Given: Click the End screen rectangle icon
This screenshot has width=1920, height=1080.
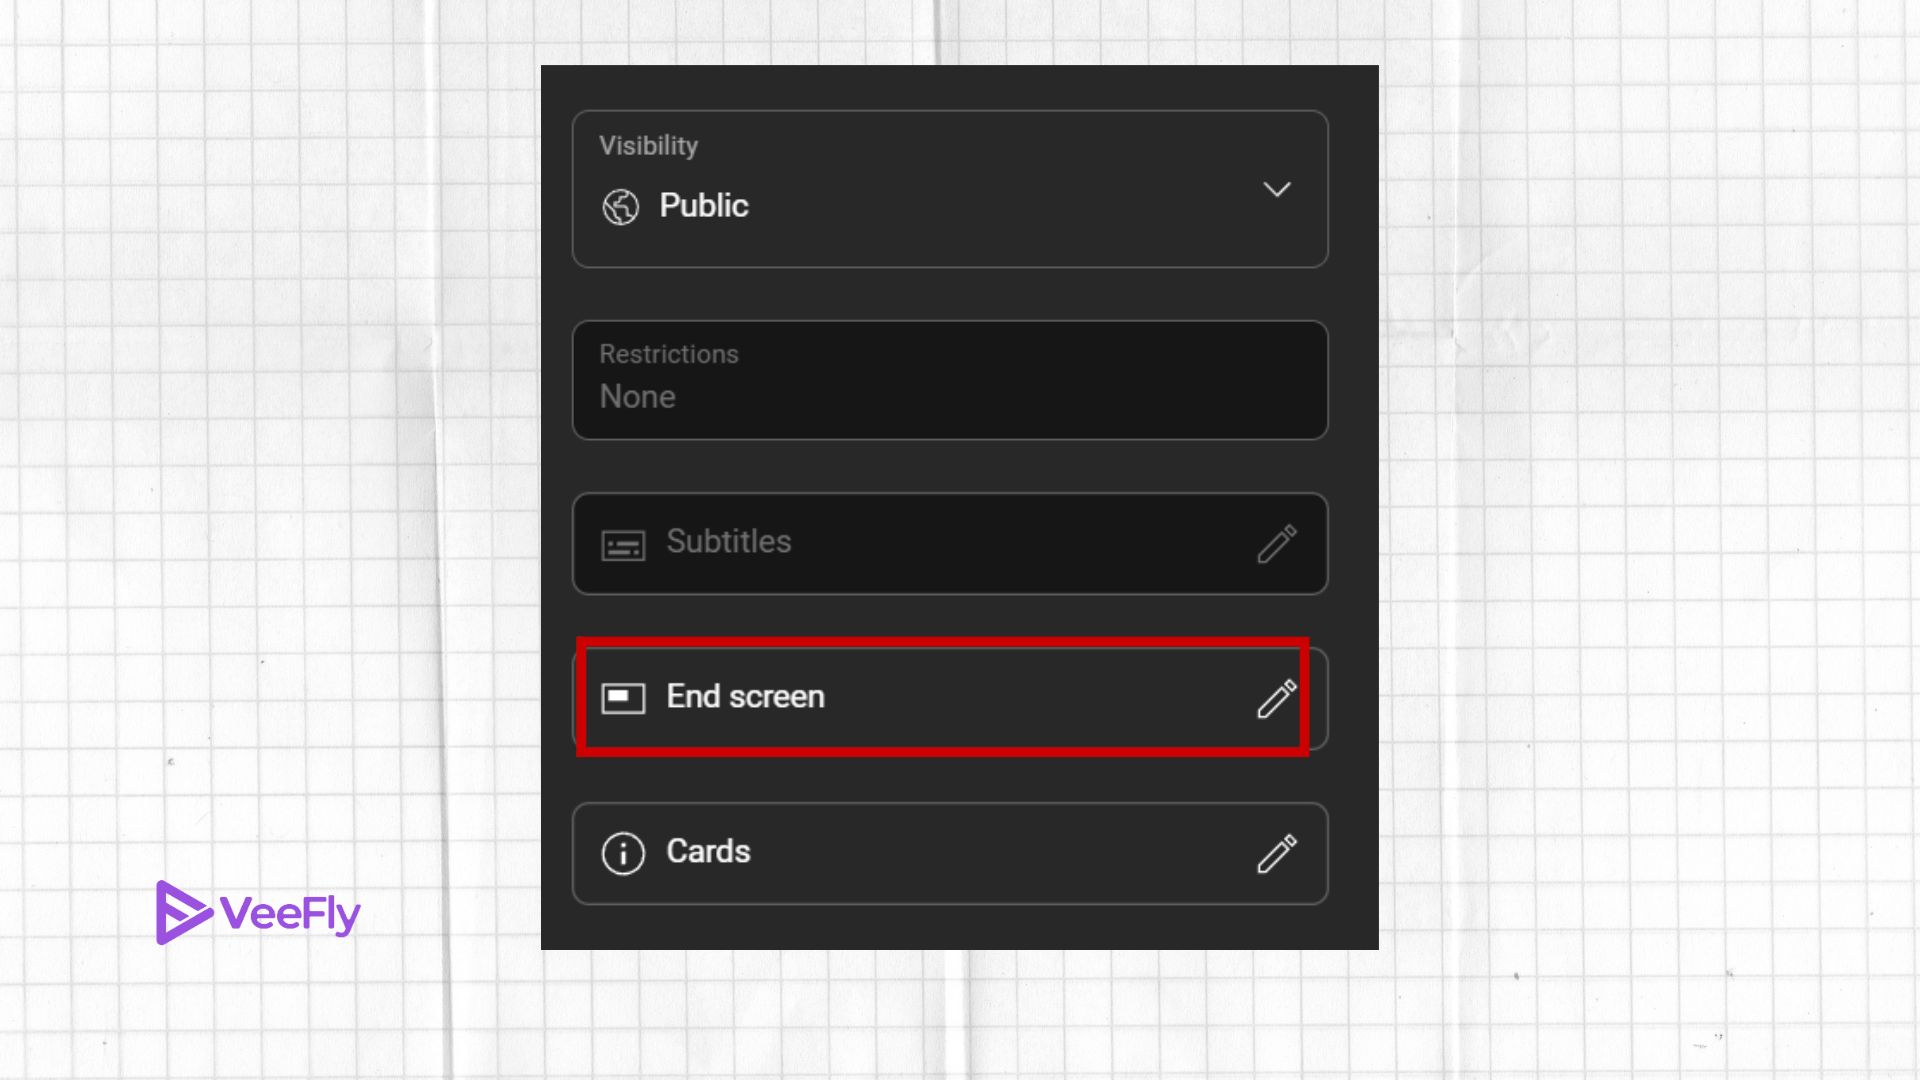Looking at the screenshot, I should pyautogui.click(x=622, y=697).
